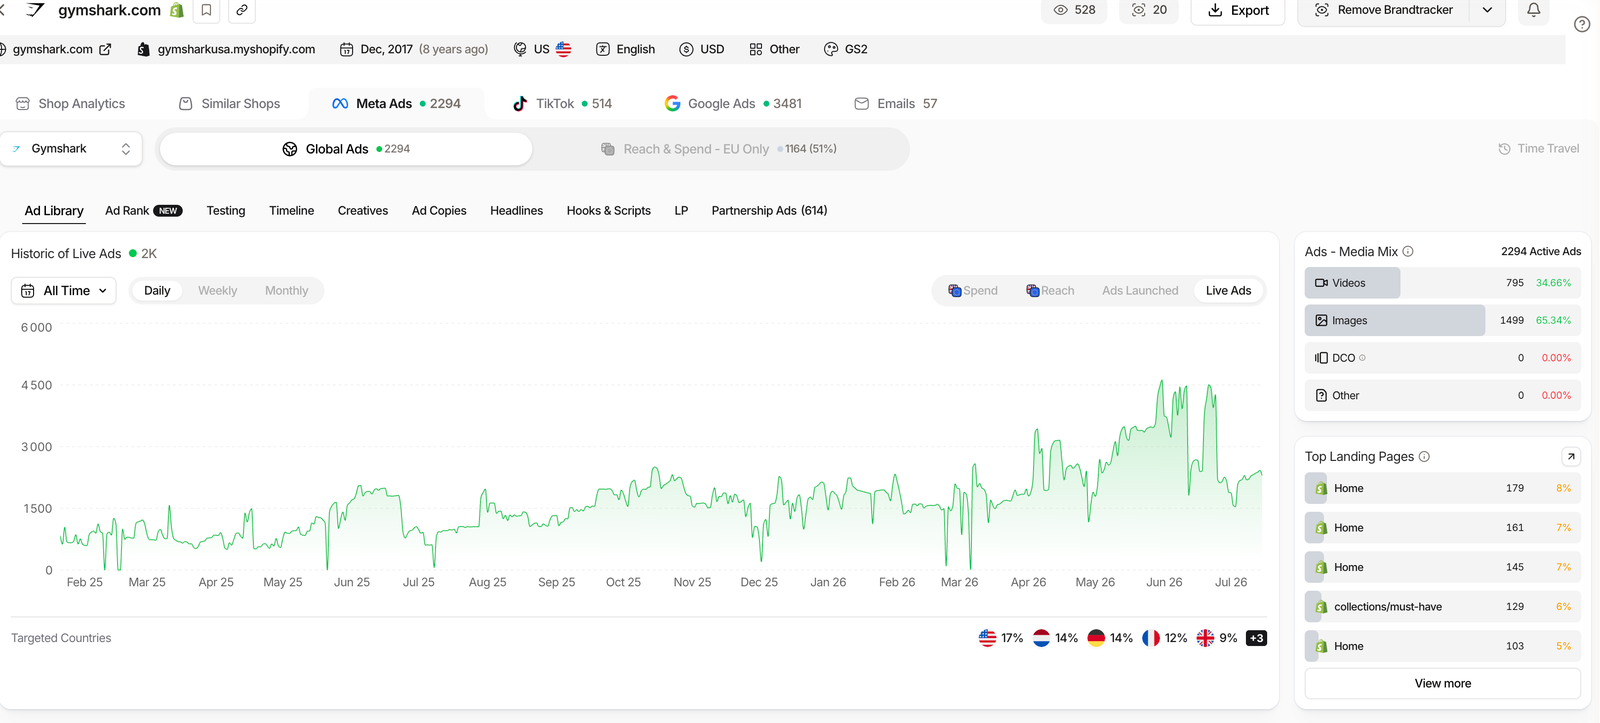This screenshot has height=723, width=1600.
Task: Open Time Travel
Action: [x=1538, y=149]
